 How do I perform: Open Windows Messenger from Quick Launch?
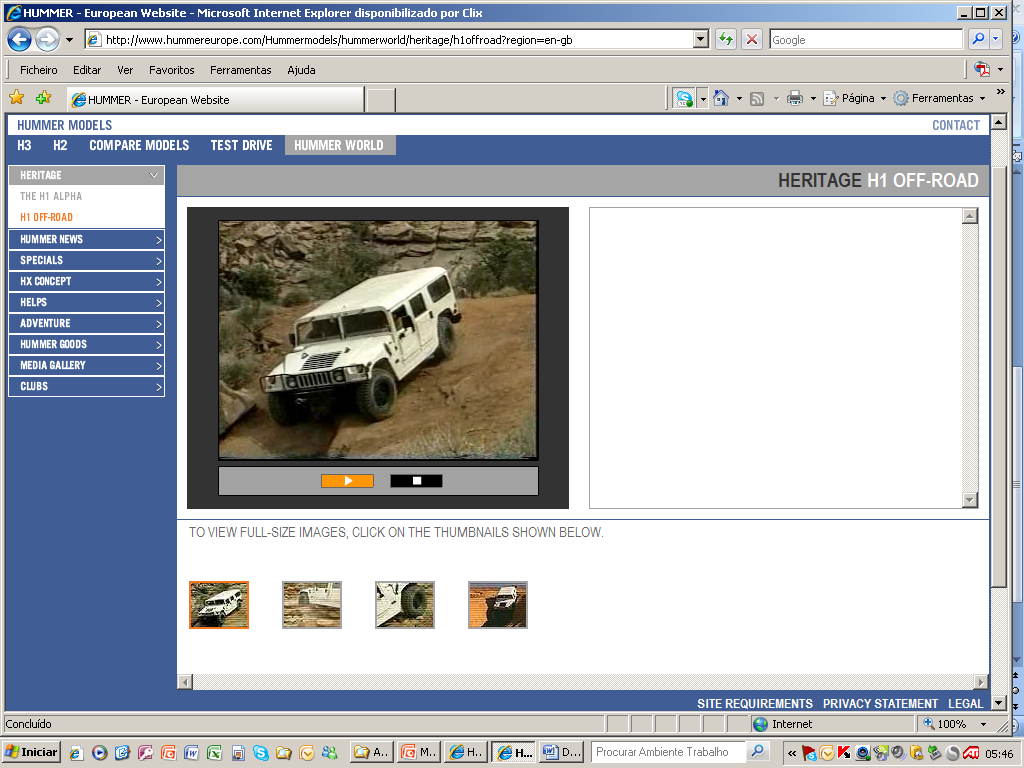[x=330, y=753]
